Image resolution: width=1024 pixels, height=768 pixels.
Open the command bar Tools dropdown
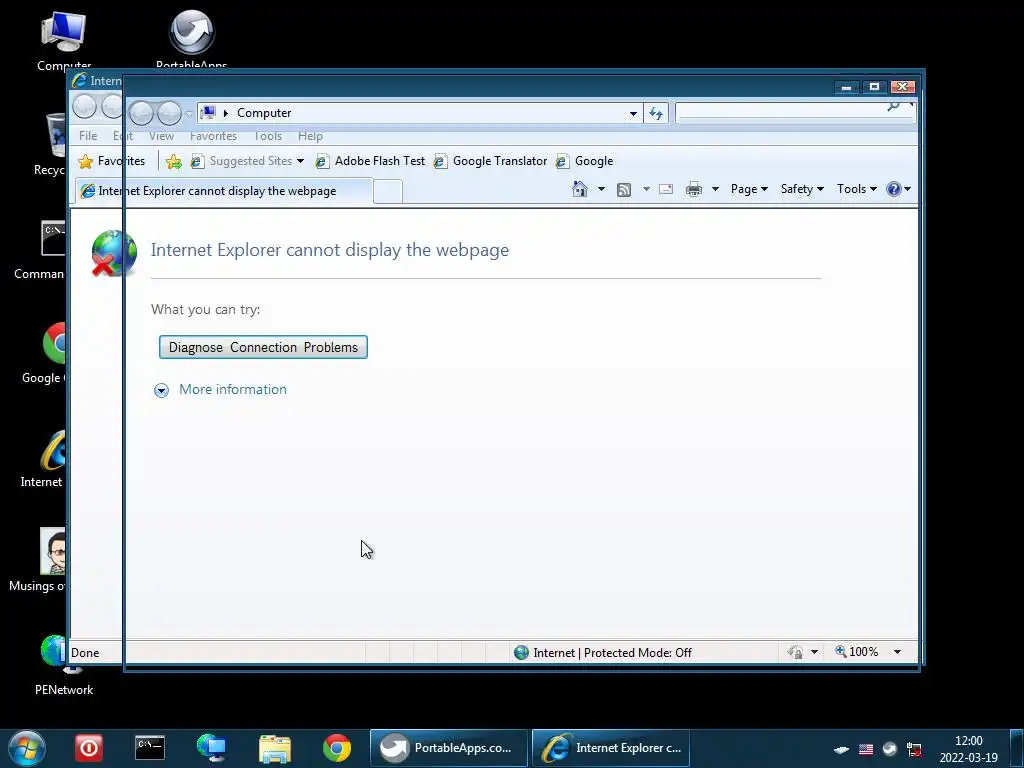[x=856, y=189]
